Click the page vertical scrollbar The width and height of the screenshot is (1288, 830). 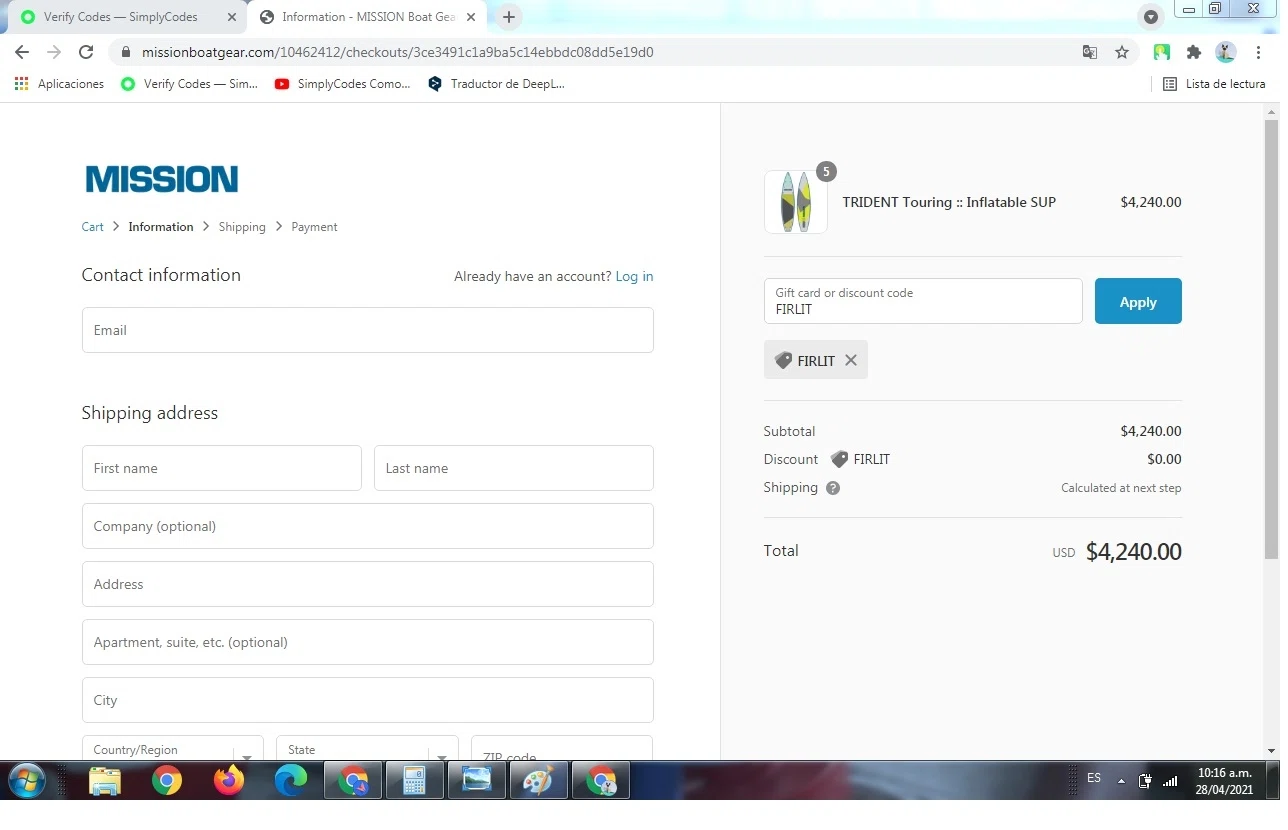pyautogui.click(x=1271, y=338)
